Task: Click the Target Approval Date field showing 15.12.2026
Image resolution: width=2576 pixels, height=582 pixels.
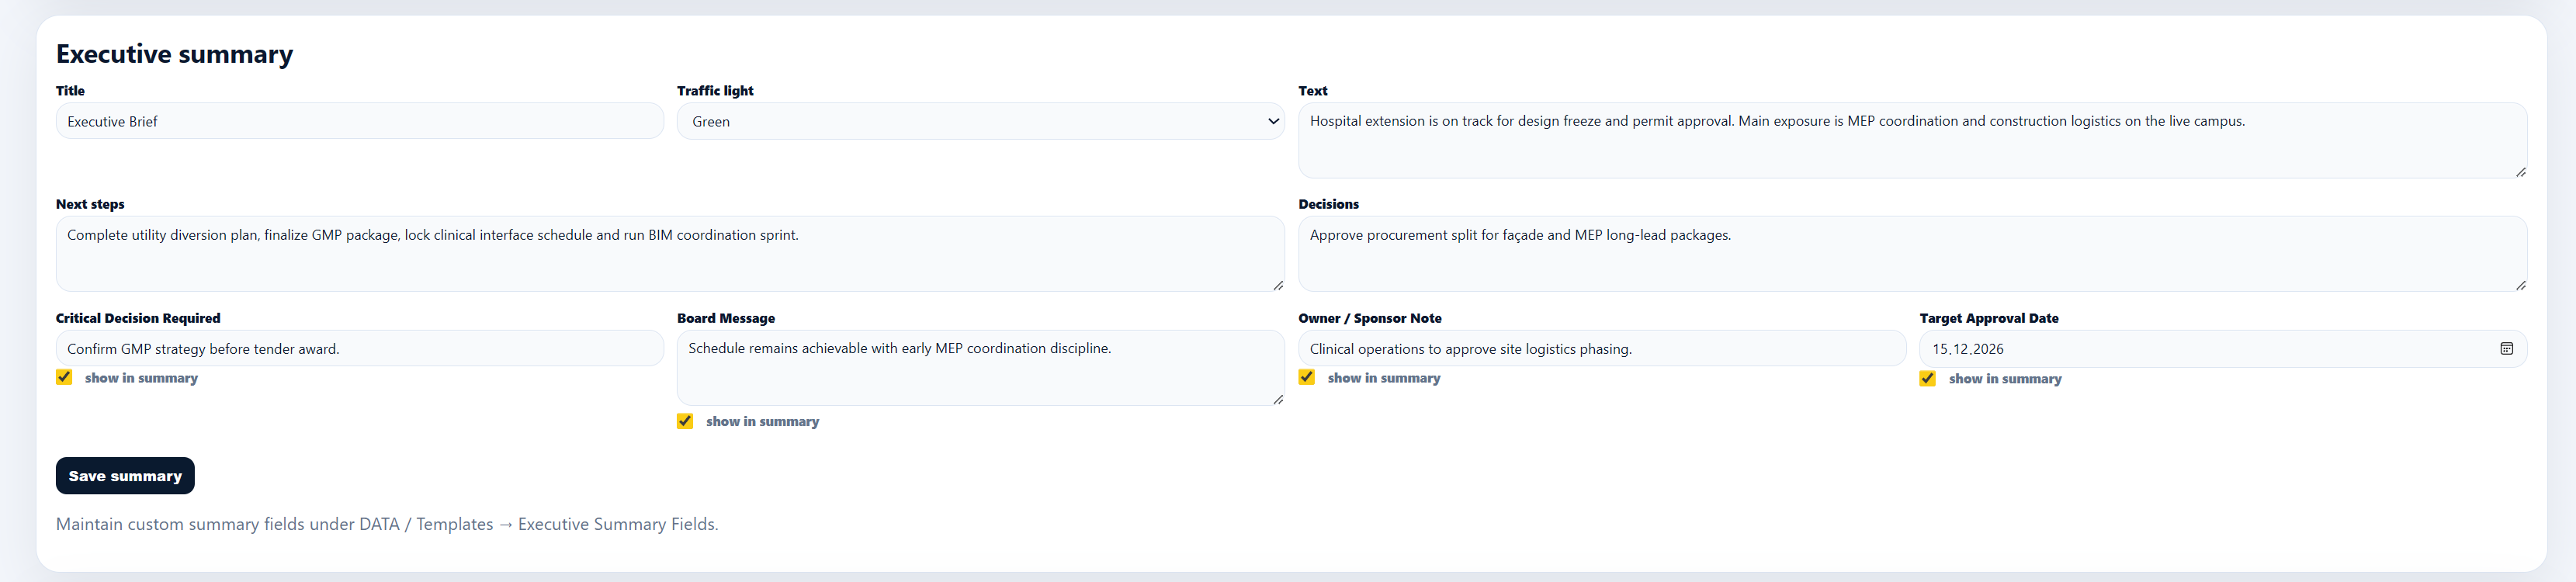Action: (x=2223, y=349)
